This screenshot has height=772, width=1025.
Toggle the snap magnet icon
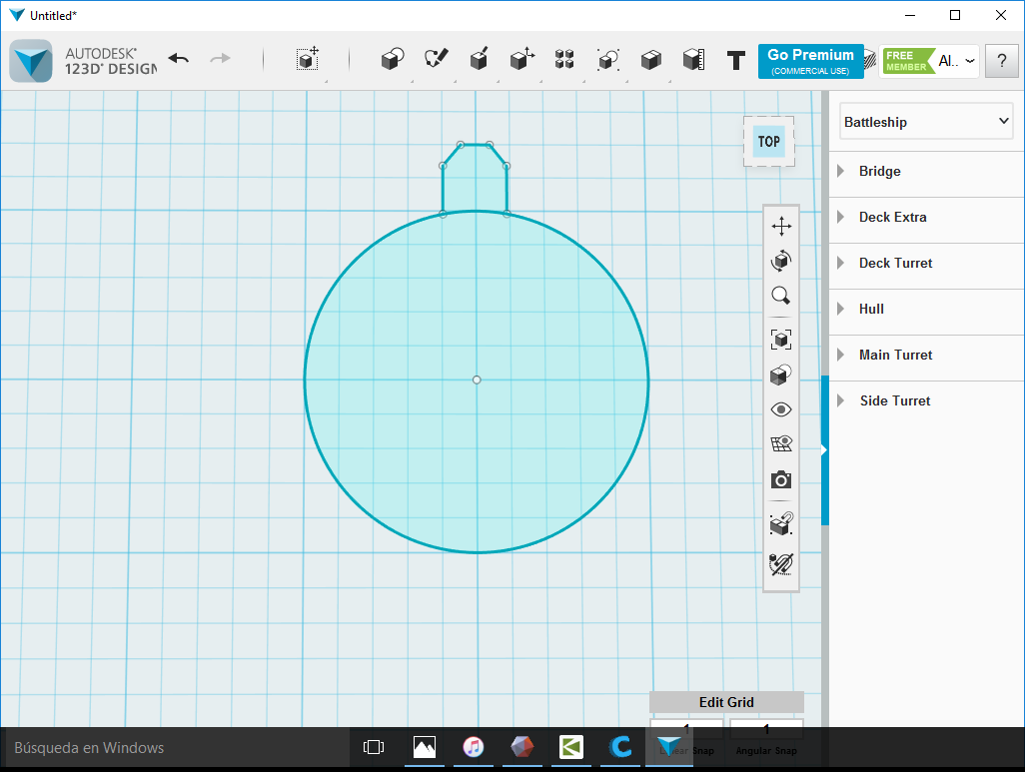coord(781,524)
